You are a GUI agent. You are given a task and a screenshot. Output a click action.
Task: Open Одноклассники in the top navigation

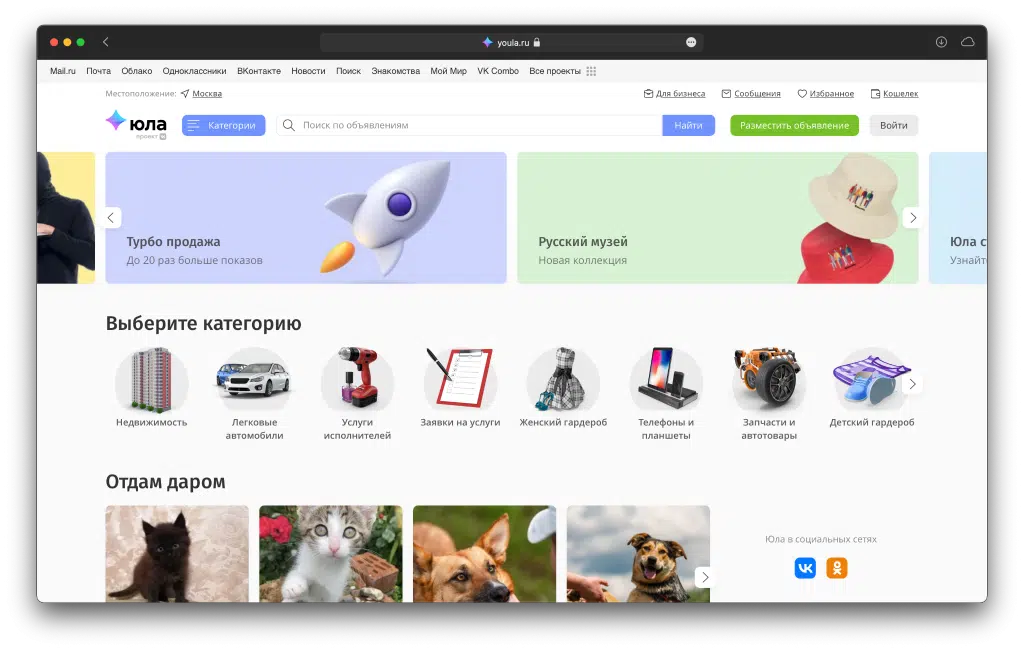click(195, 71)
